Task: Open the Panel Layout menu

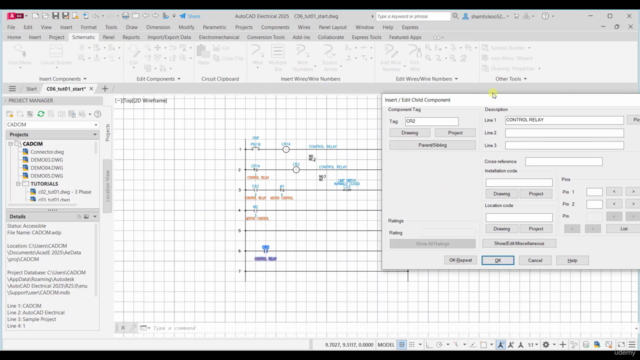Action: point(332,27)
